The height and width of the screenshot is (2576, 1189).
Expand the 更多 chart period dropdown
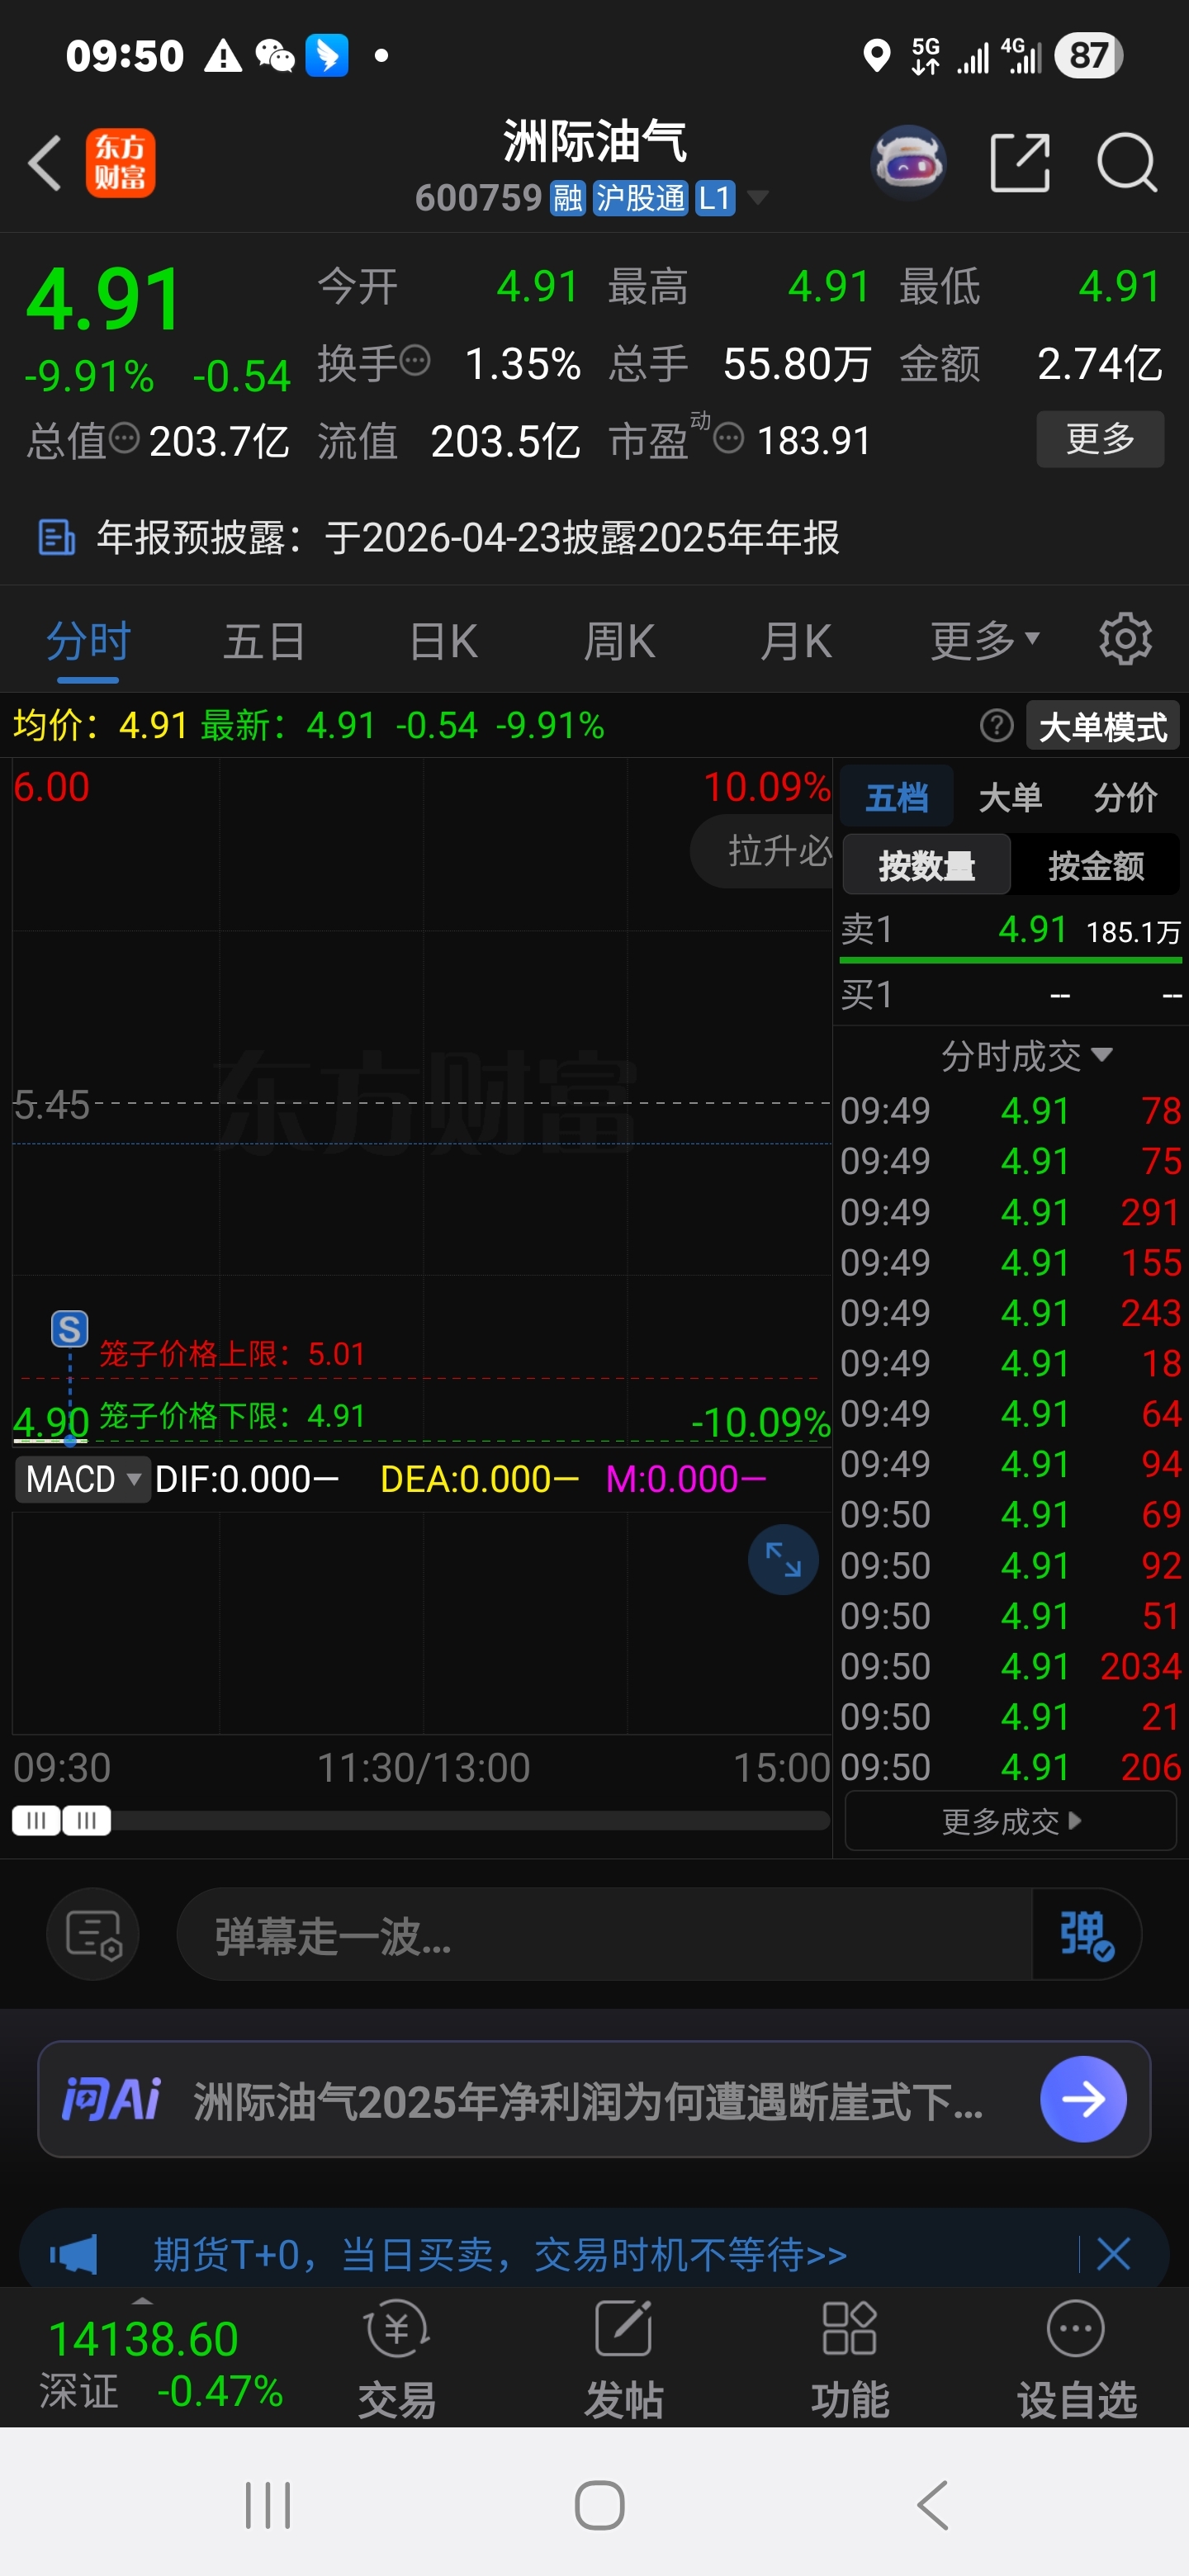tap(985, 641)
